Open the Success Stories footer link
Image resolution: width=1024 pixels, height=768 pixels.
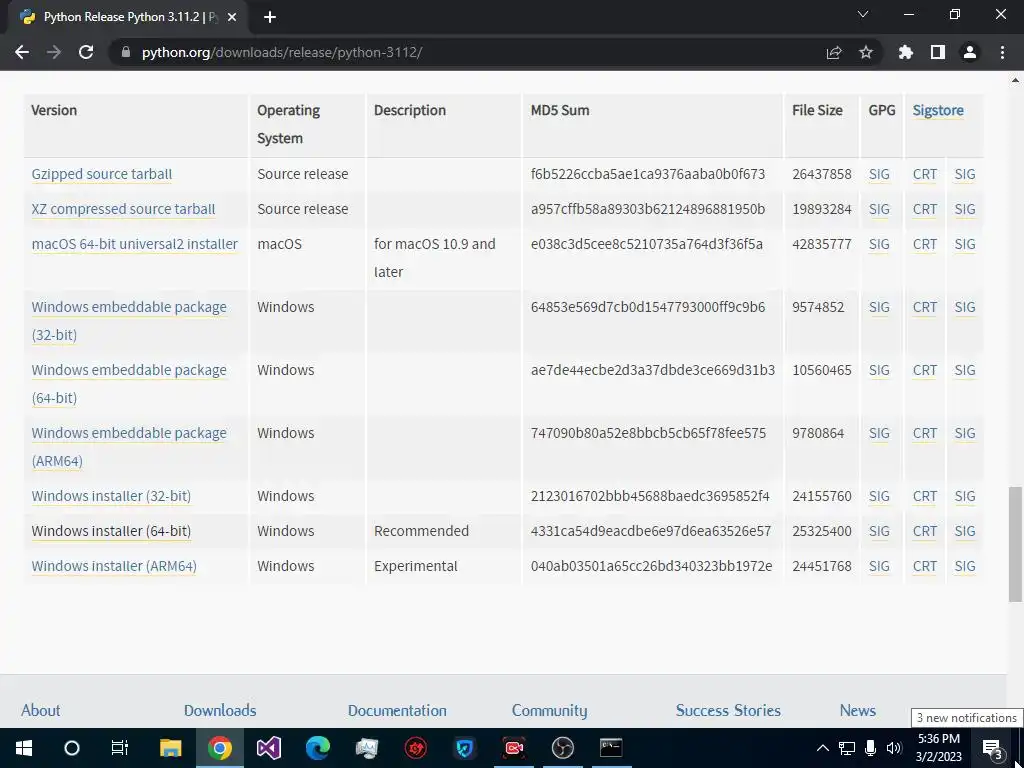tap(728, 711)
